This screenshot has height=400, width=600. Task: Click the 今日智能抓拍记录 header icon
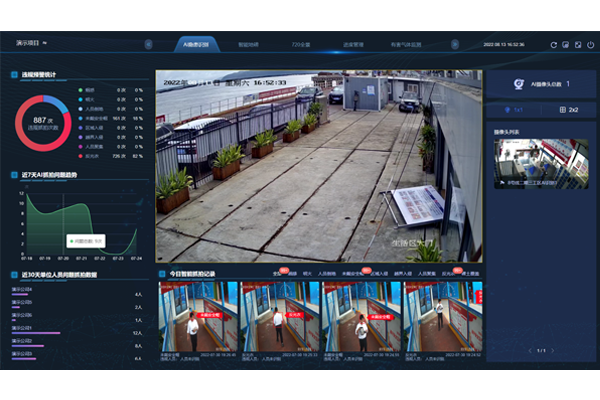162,274
